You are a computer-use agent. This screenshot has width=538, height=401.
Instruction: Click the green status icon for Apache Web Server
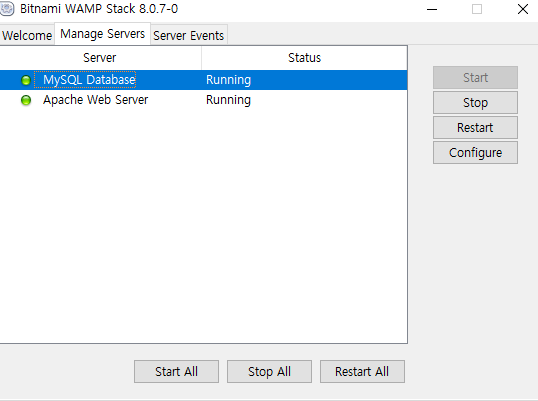[x=26, y=100]
